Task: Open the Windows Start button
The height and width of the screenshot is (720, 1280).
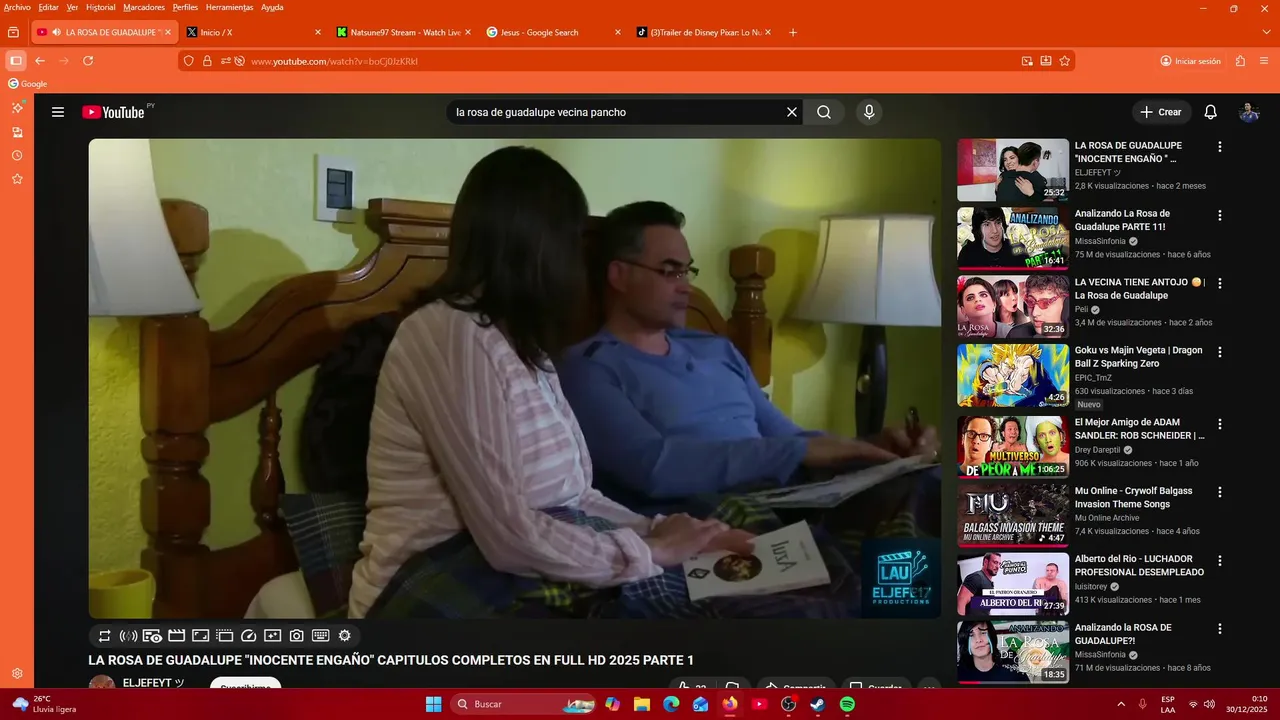Action: pyautogui.click(x=433, y=704)
